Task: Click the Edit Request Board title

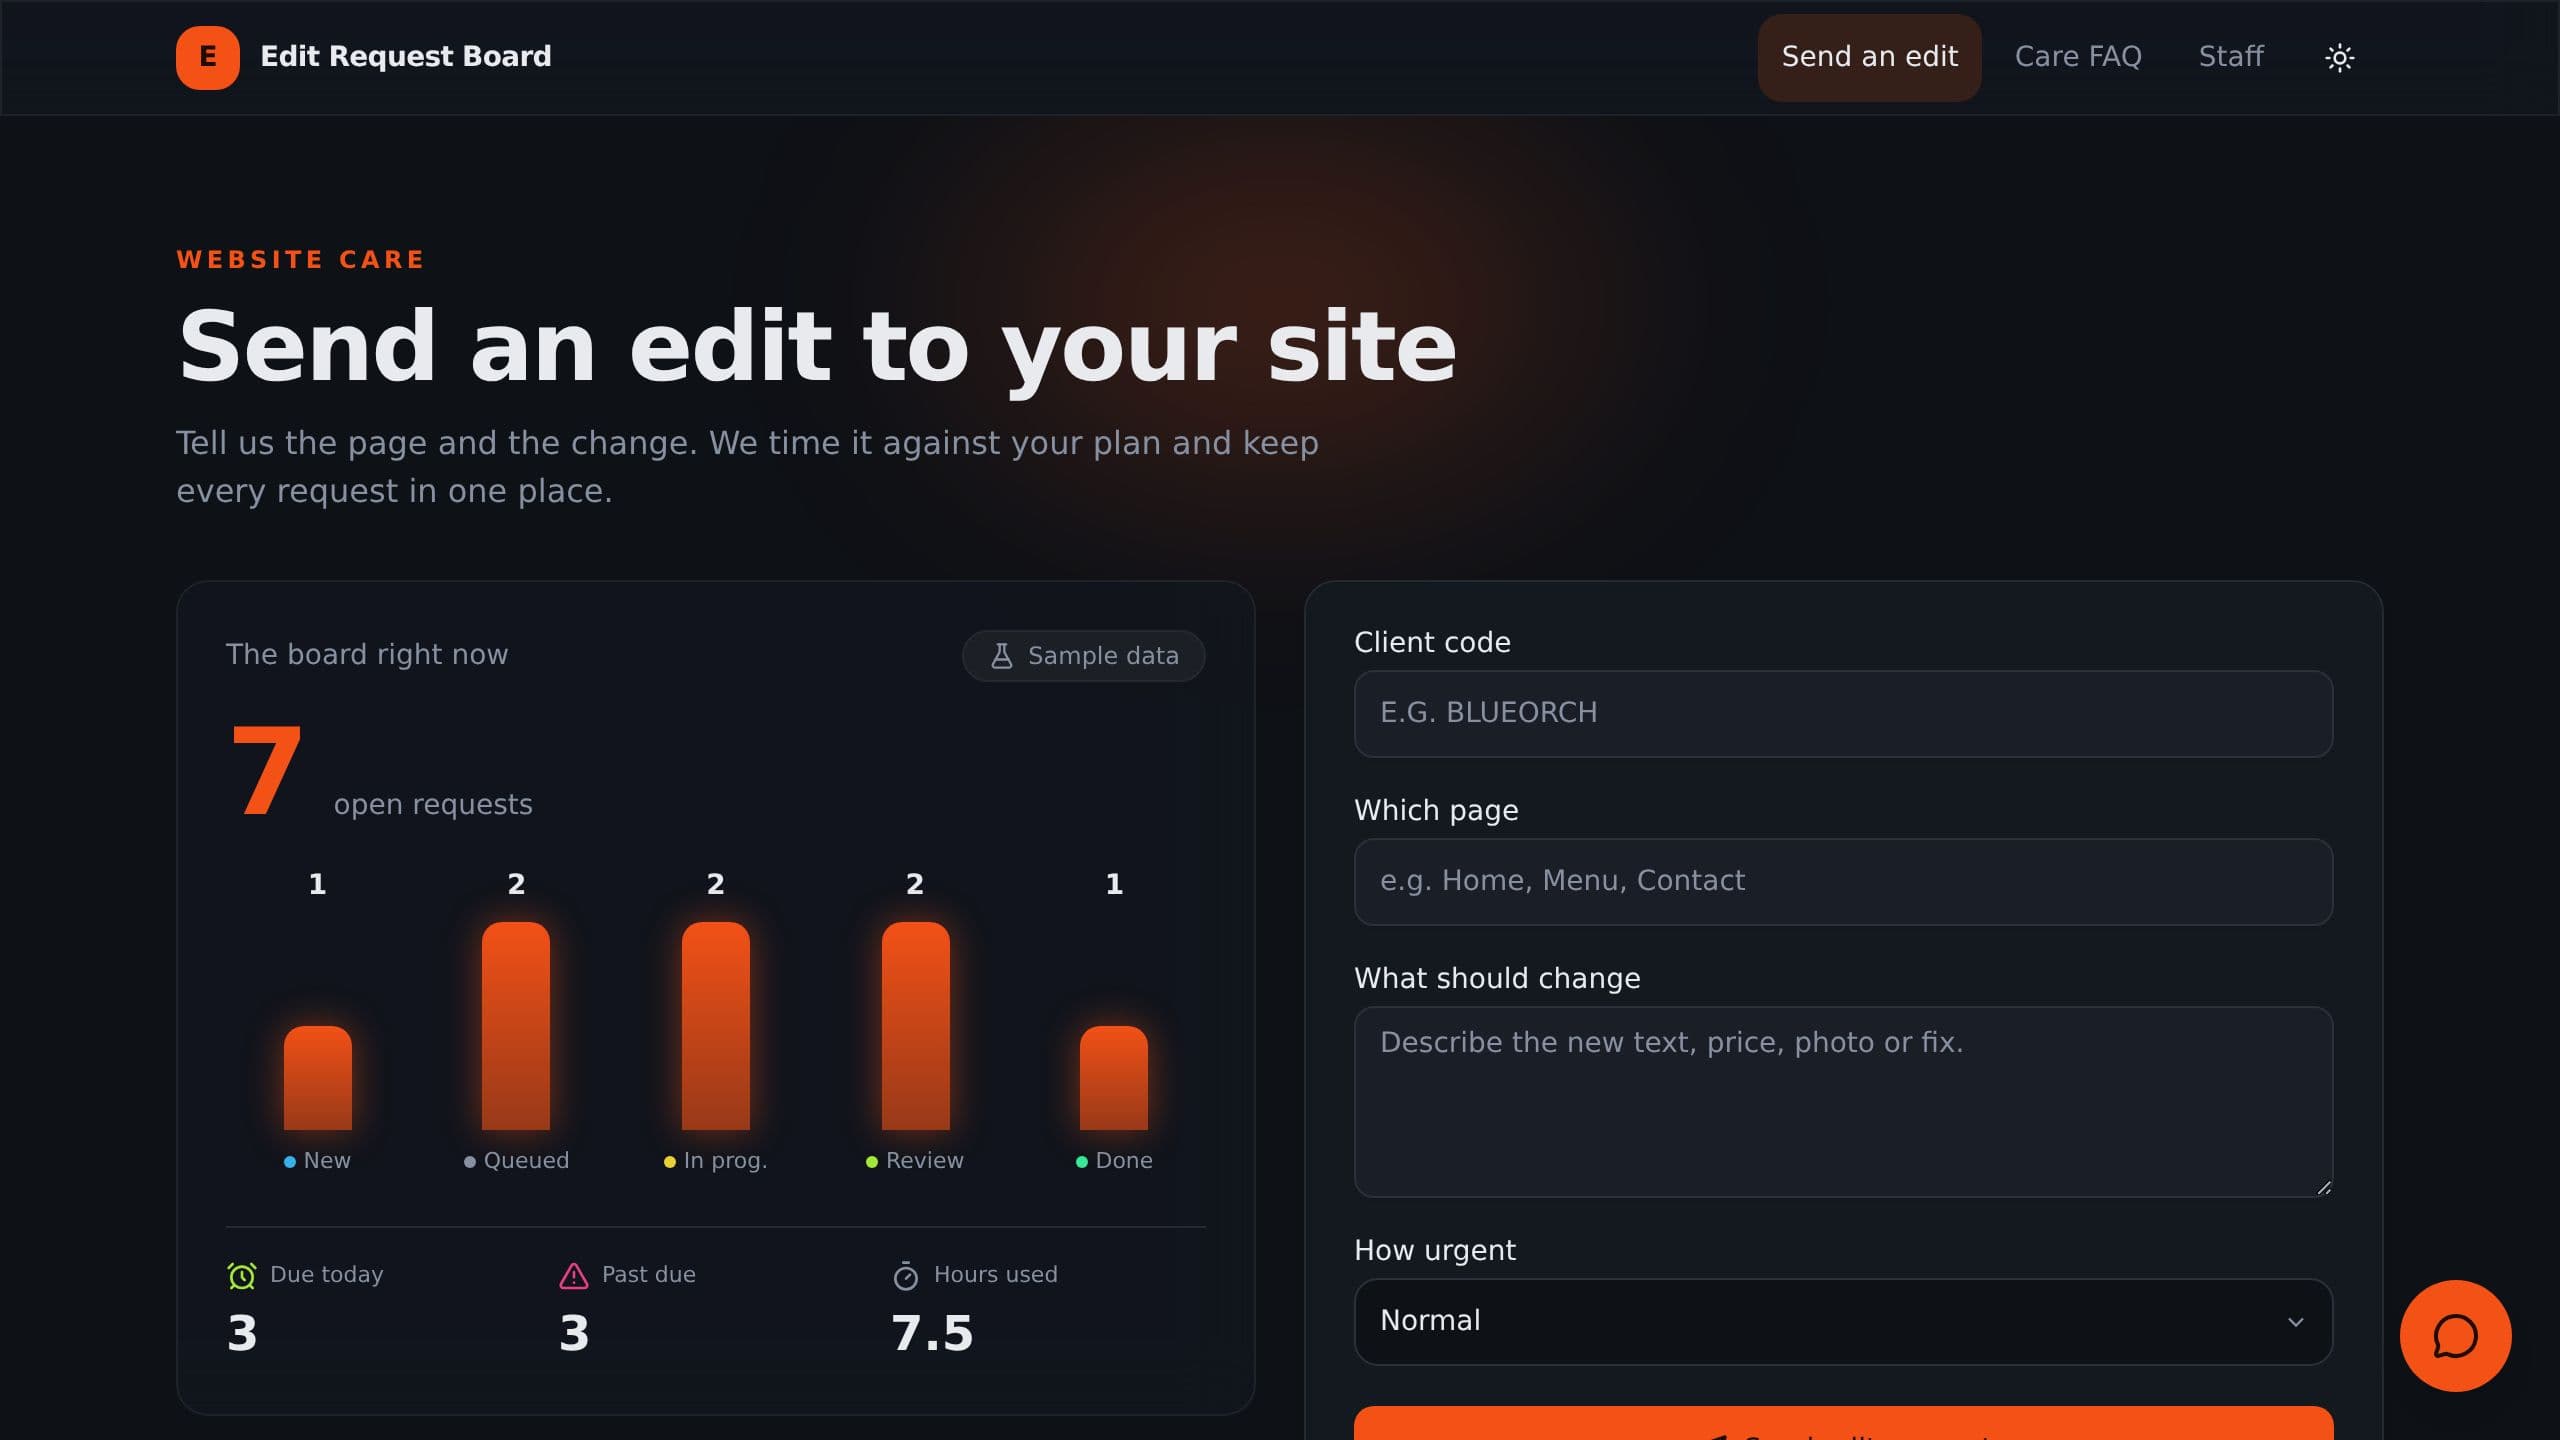Action: click(x=405, y=57)
